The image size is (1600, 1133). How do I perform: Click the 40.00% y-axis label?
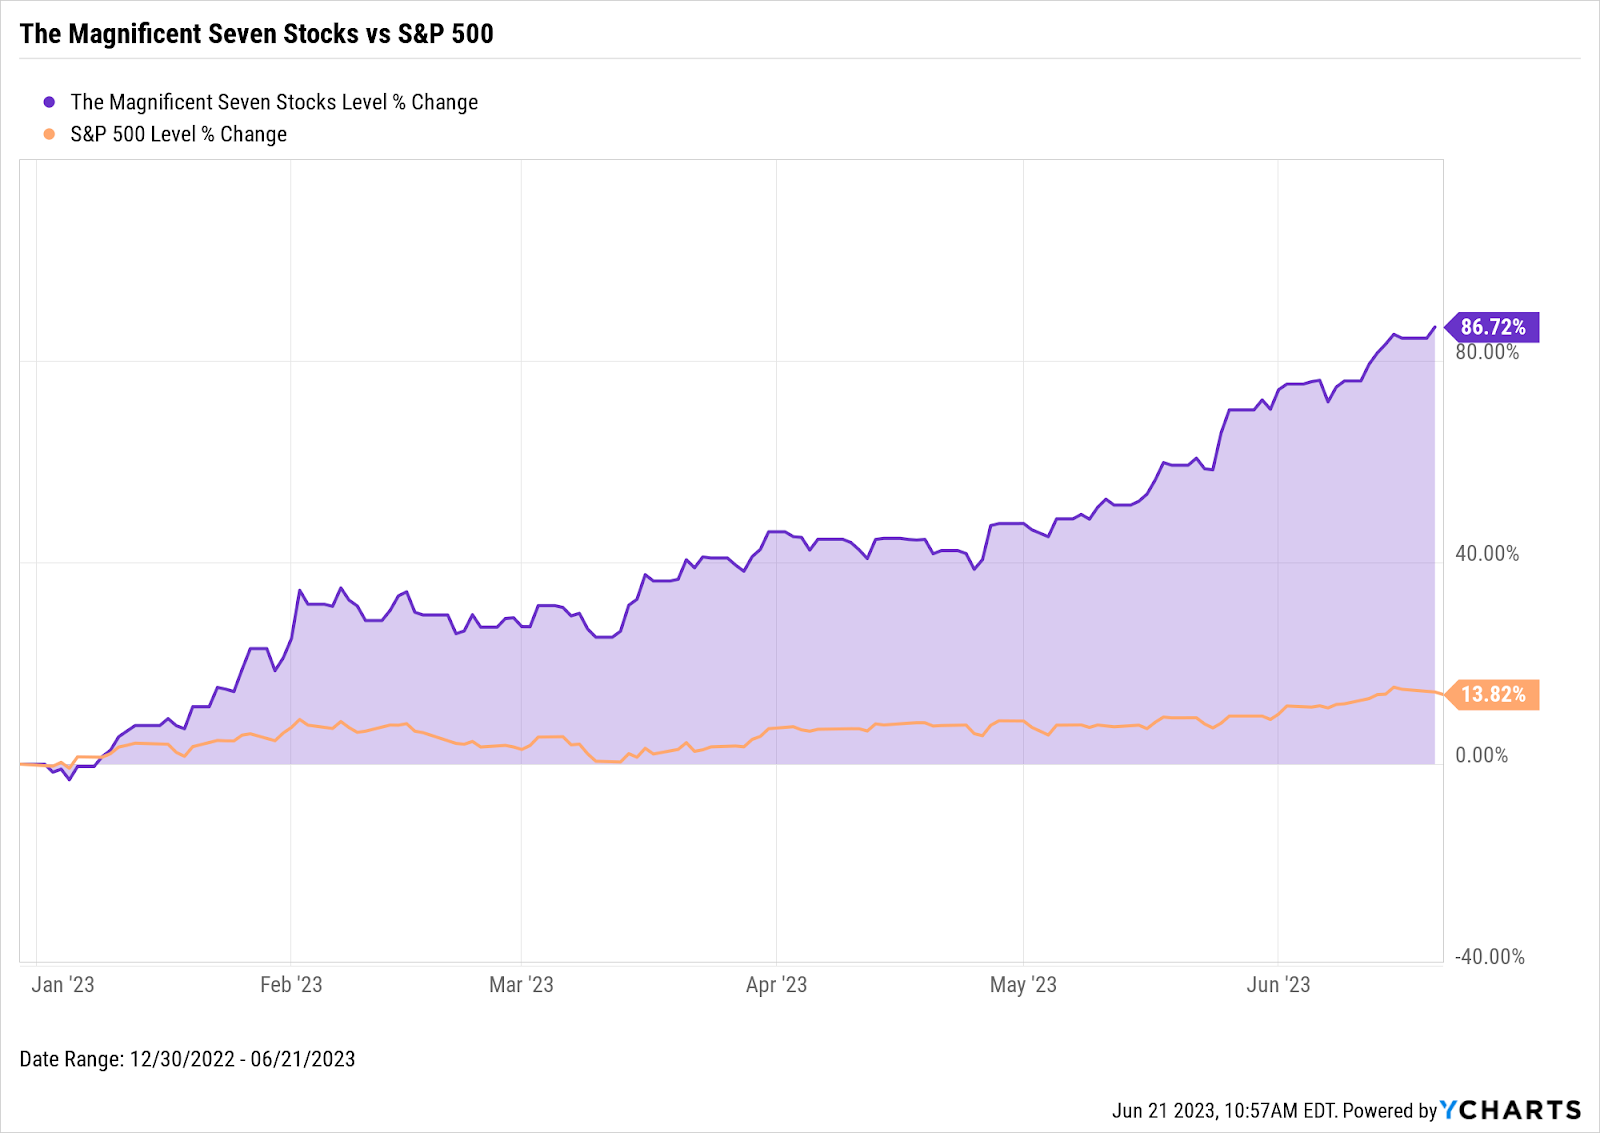pos(1487,554)
